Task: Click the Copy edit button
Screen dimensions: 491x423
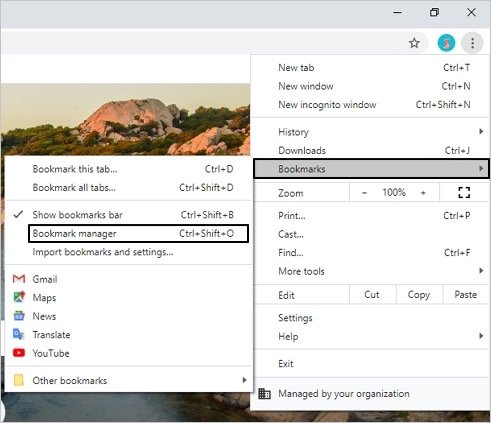Action: tap(419, 295)
